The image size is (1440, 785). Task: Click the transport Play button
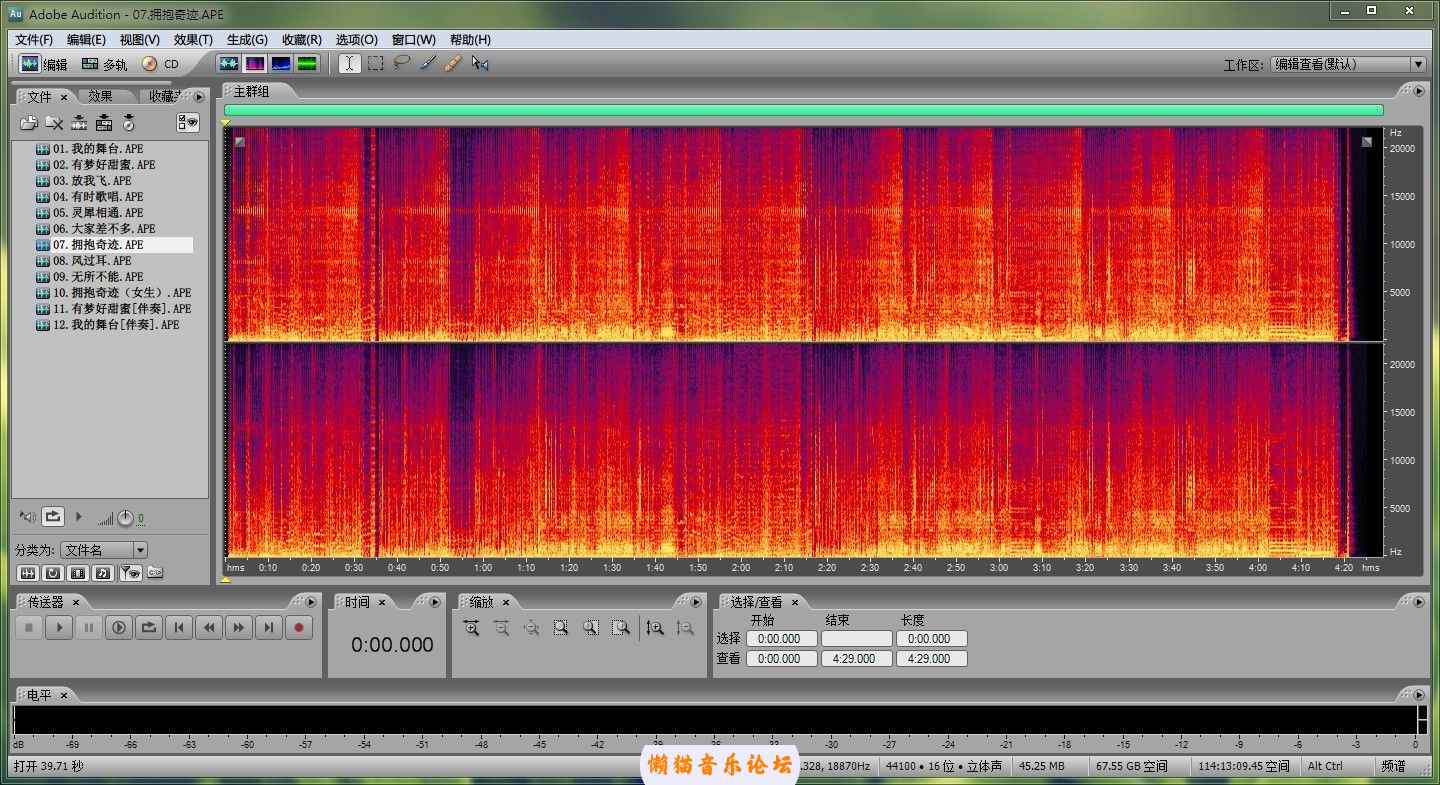coord(59,628)
